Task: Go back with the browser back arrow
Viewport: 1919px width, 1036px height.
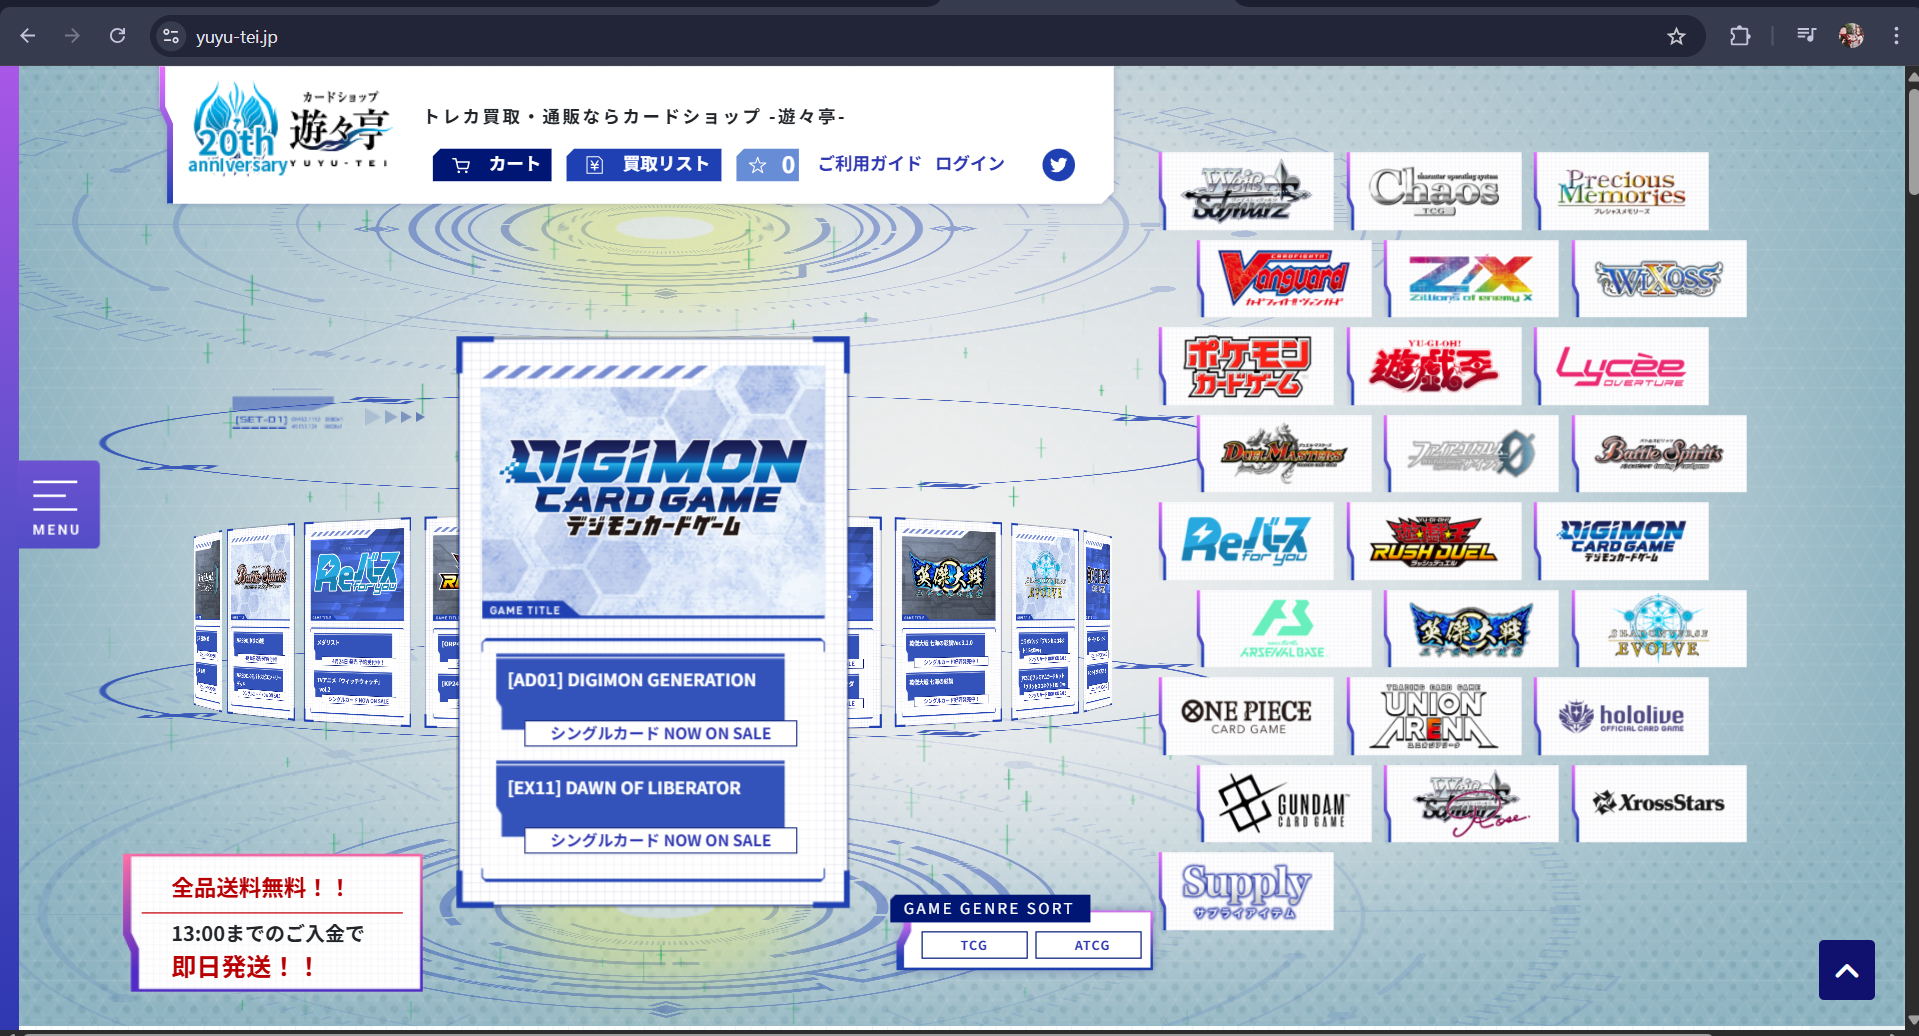Action: [x=28, y=36]
